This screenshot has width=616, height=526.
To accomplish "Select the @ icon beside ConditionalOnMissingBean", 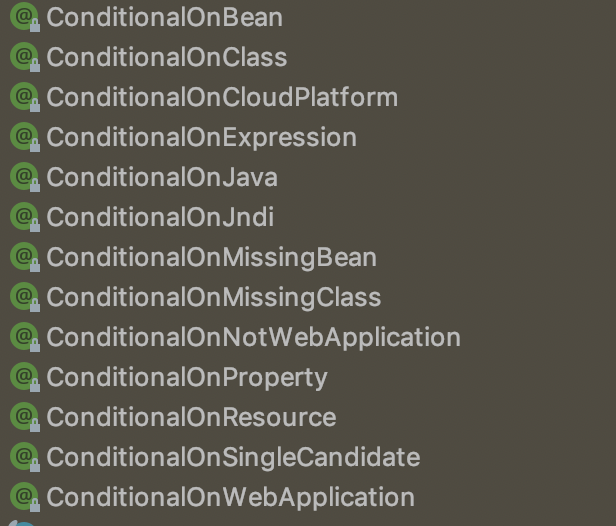I will [22, 257].
